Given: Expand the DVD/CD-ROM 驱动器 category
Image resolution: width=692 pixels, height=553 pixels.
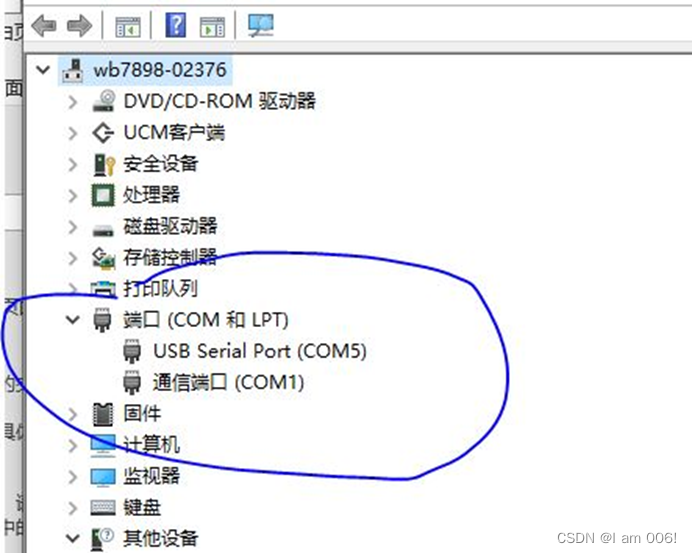Looking at the screenshot, I should point(72,102).
